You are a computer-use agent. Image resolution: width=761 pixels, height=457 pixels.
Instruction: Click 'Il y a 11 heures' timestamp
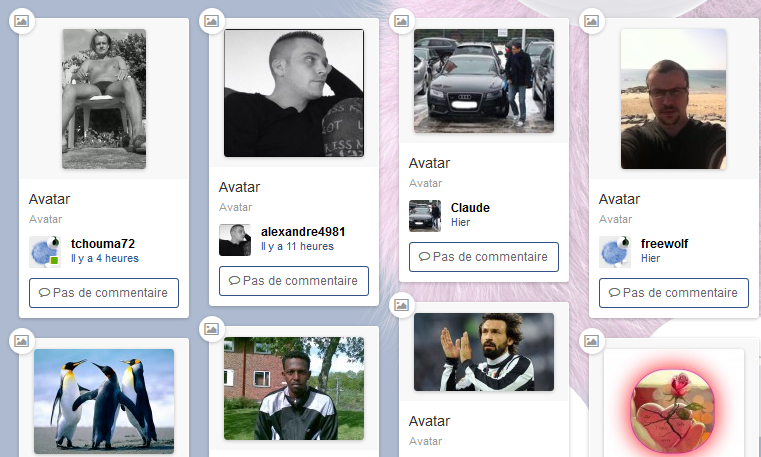coord(298,246)
